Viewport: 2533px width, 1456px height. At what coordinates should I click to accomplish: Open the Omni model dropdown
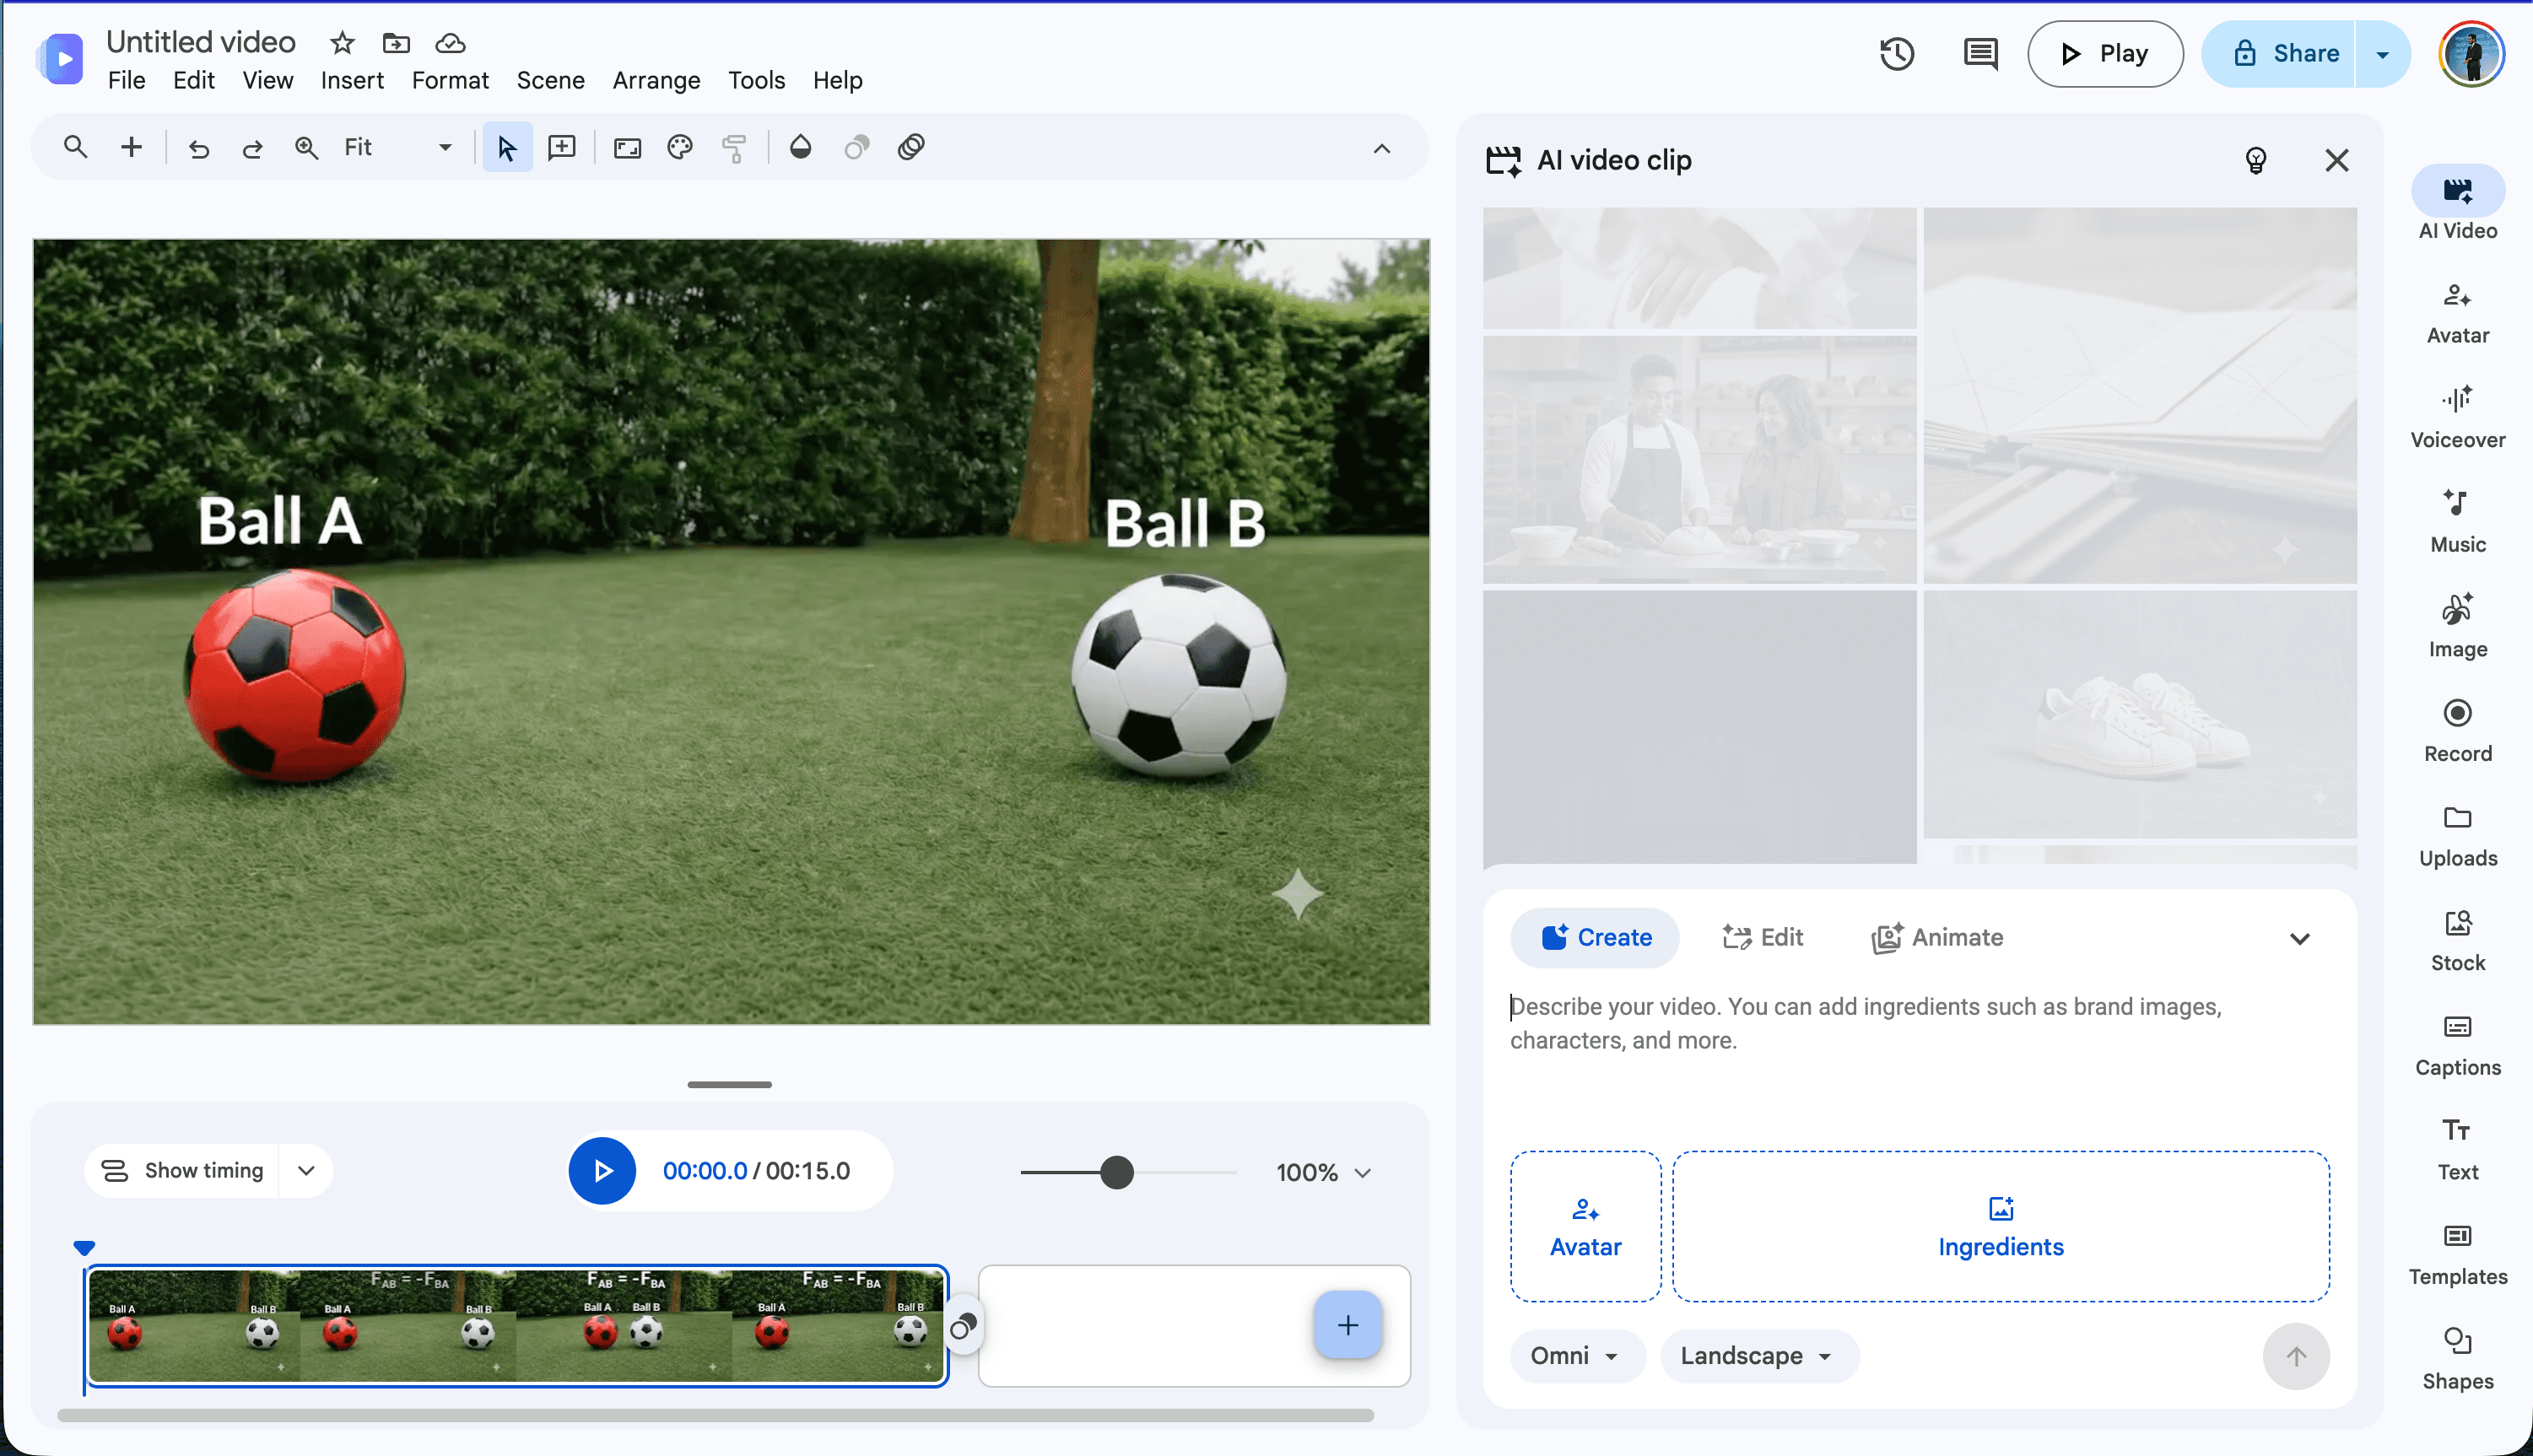[1576, 1355]
